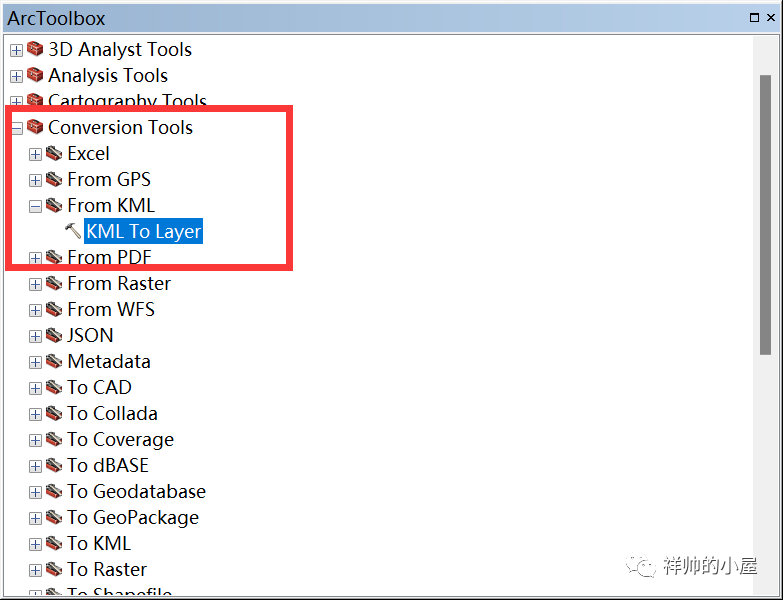The height and width of the screenshot is (600, 783).
Task: Select the KML To Layer tool
Action: tap(143, 231)
